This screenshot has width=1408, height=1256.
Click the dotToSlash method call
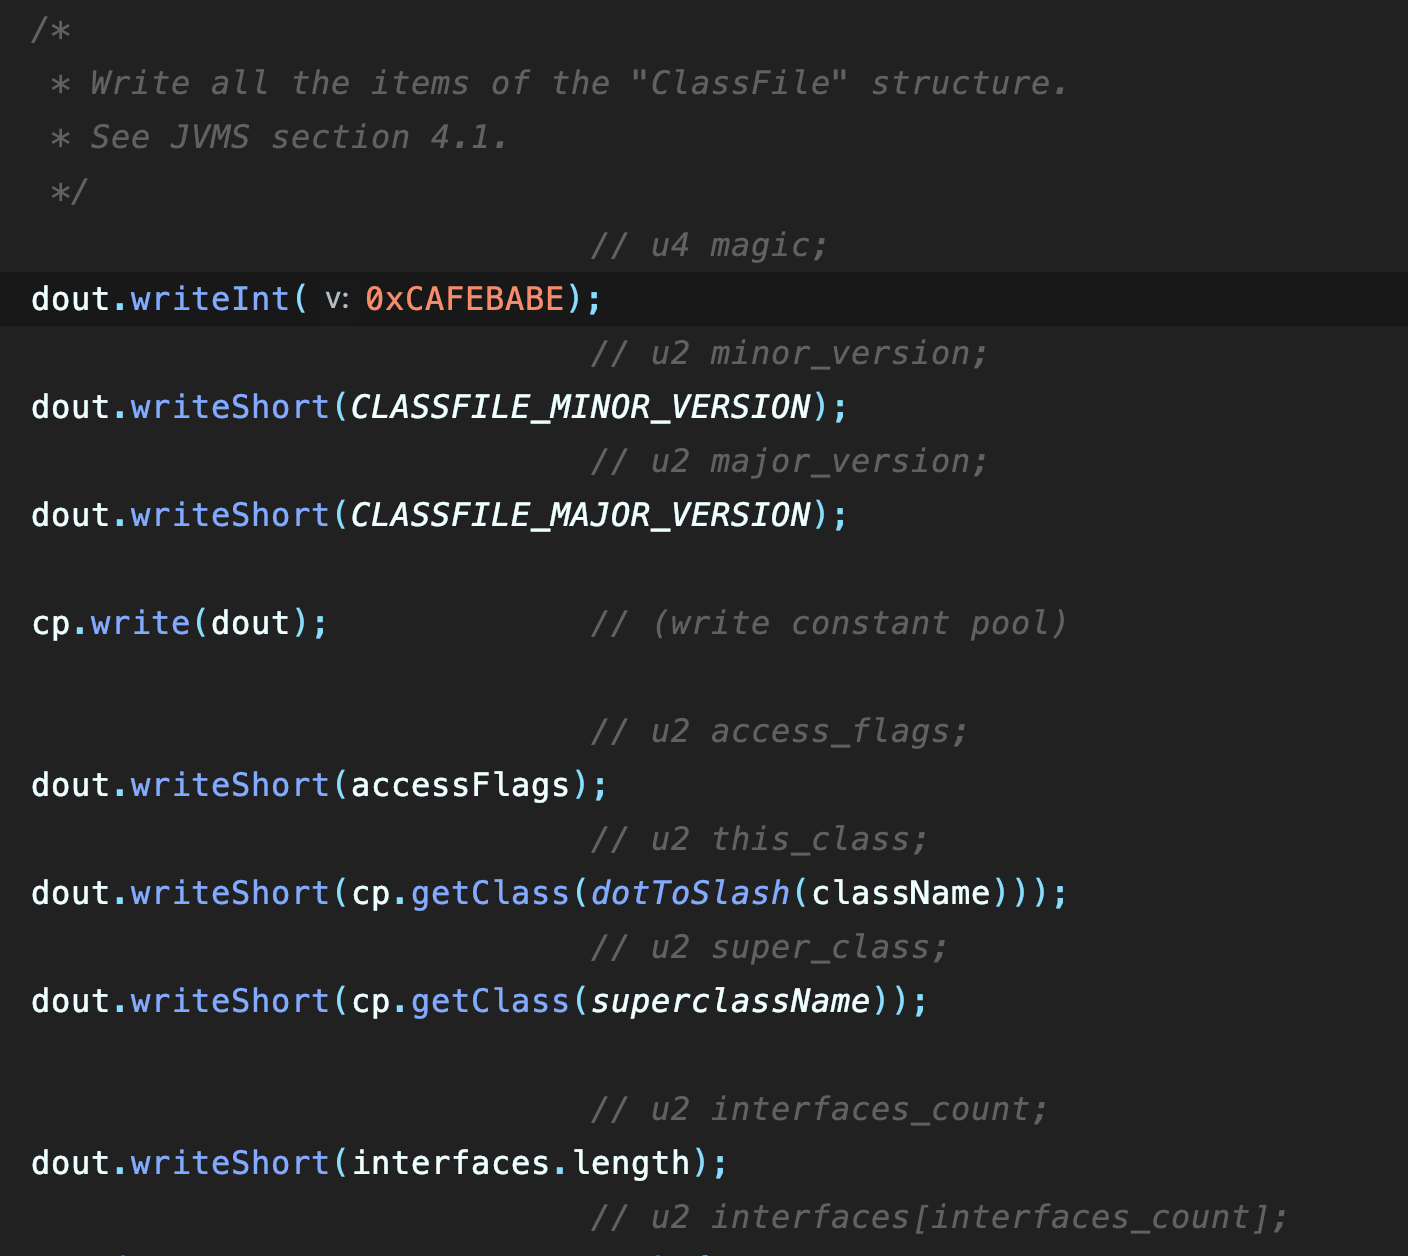pyautogui.click(x=690, y=893)
